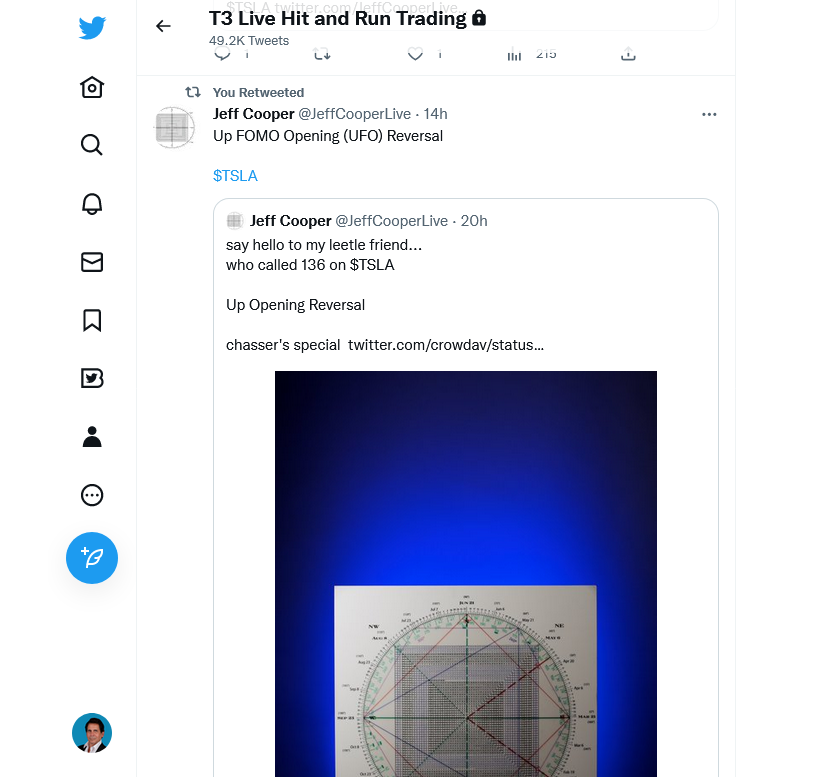Open the Explore search page

point(91,146)
